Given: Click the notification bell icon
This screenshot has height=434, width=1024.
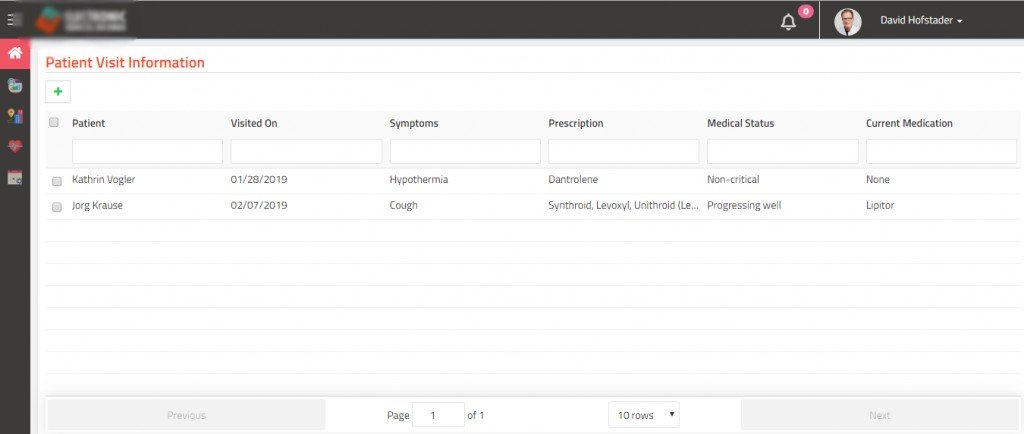Looking at the screenshot, I should pyautogui.click(x=788, y=22).
